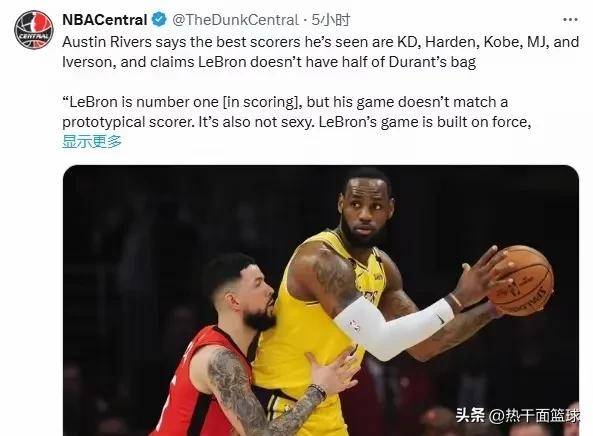The image size is (593, 436).
Task: Open the NBACentral display name profile
Action: [x=105, y=20]
